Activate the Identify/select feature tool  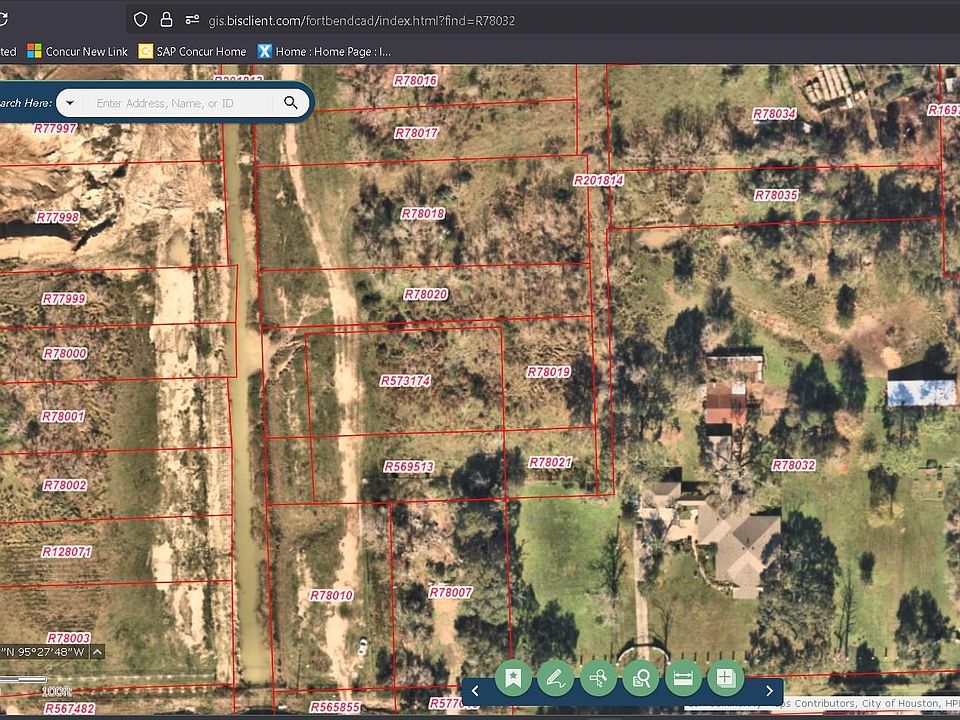(598, 679)
